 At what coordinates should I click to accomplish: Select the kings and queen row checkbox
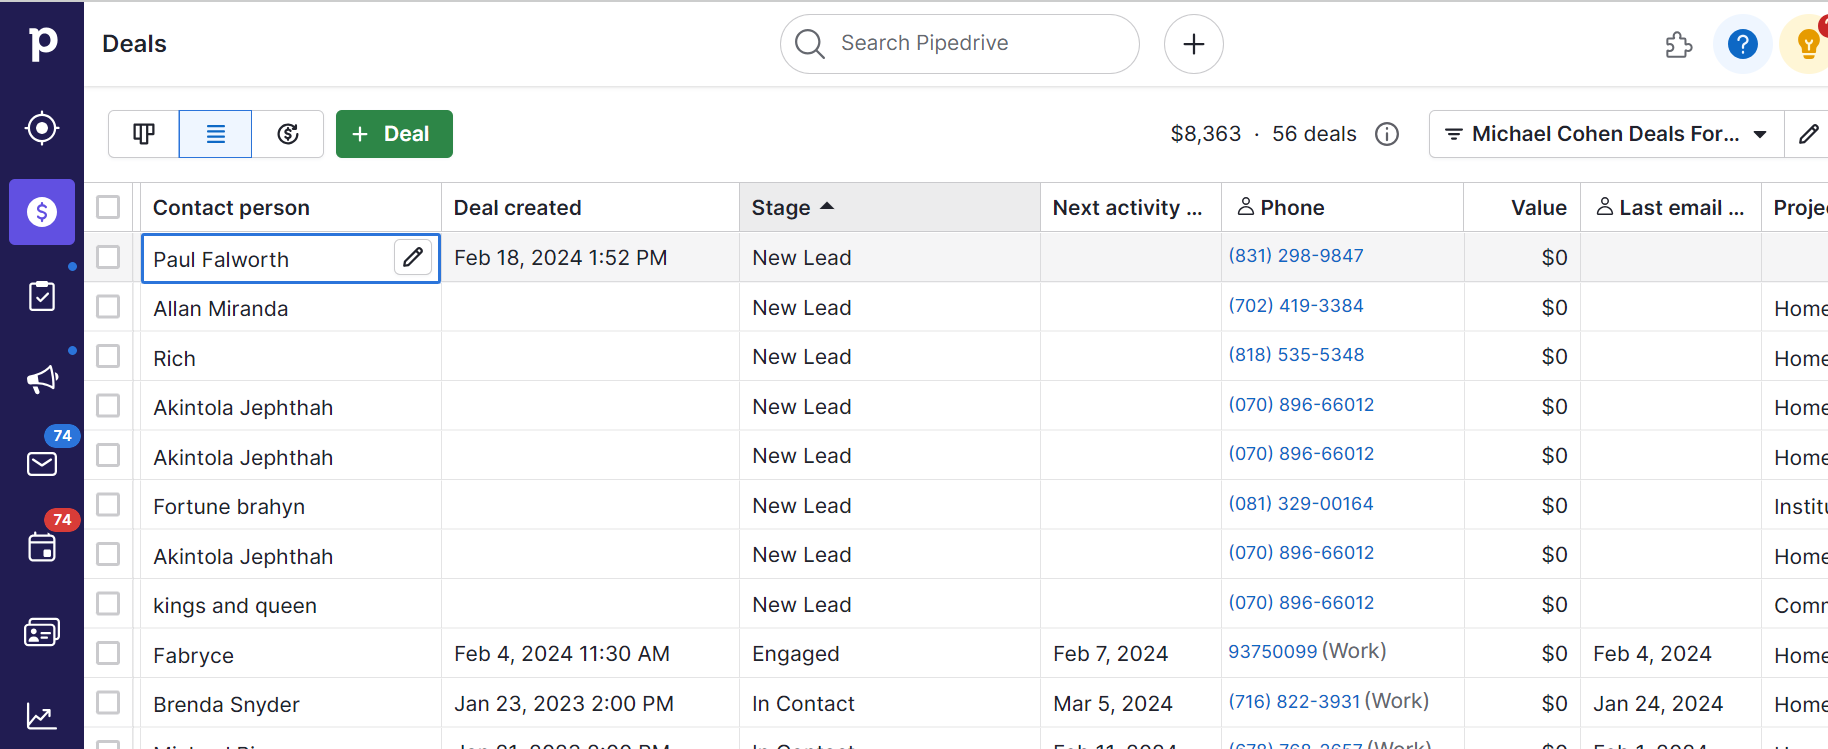[108, 603]
